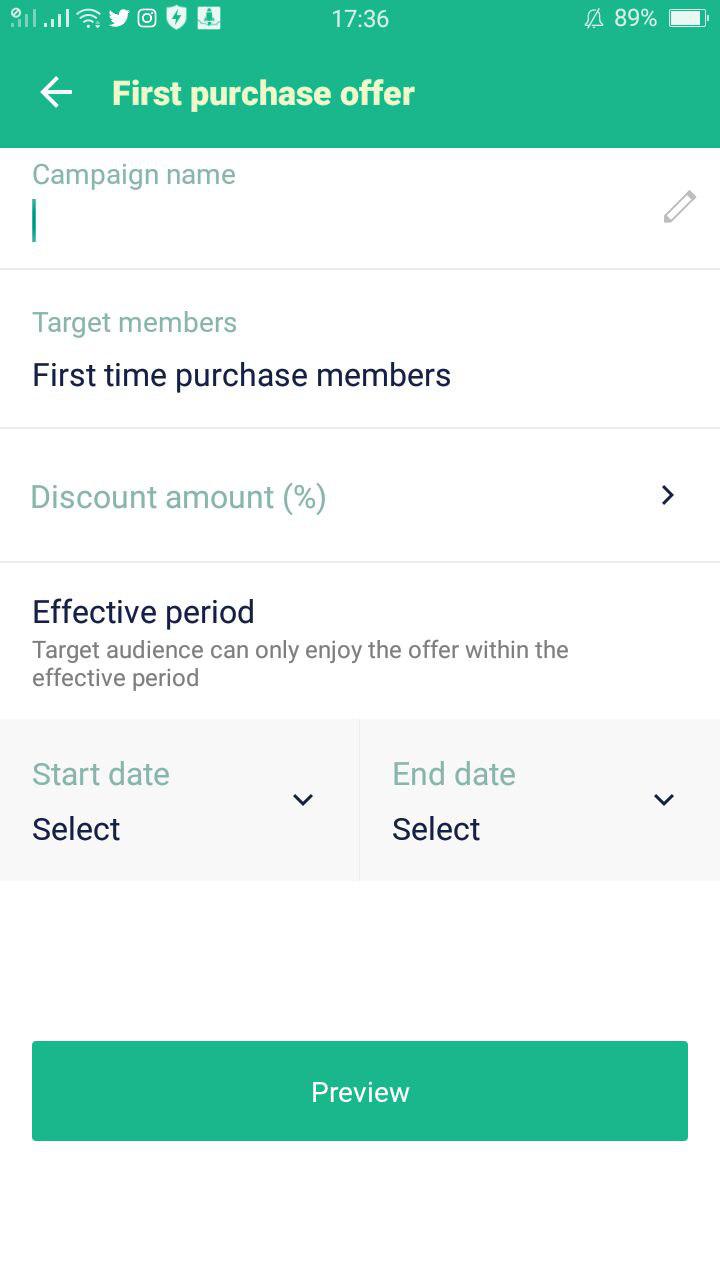Open the End date dropdown arrow
Viewport: 720px width, 1280px height.
tap(663, 799)
